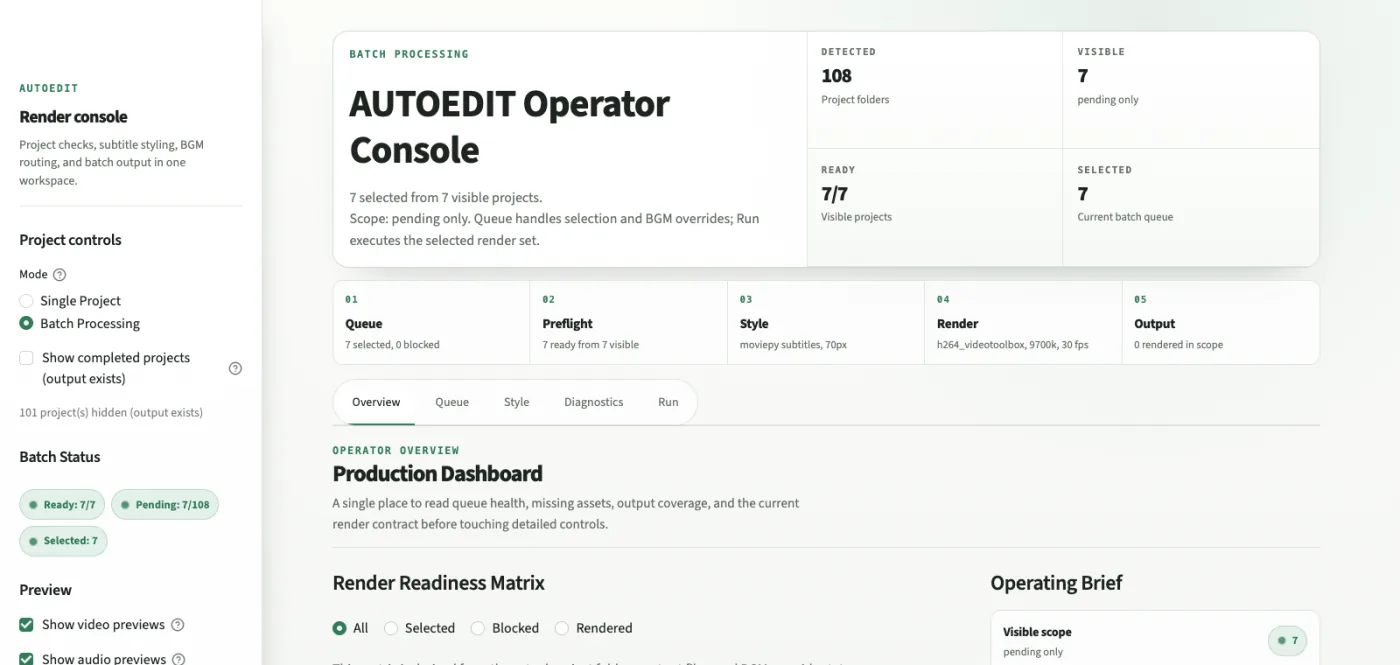Click the Visible 7 pending only stat

click(1191, 90)
